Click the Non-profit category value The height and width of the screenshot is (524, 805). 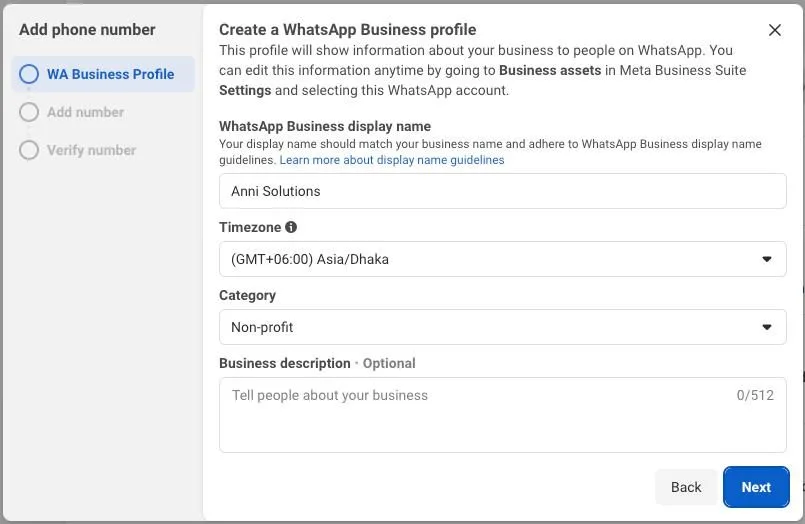pos(262,327)
